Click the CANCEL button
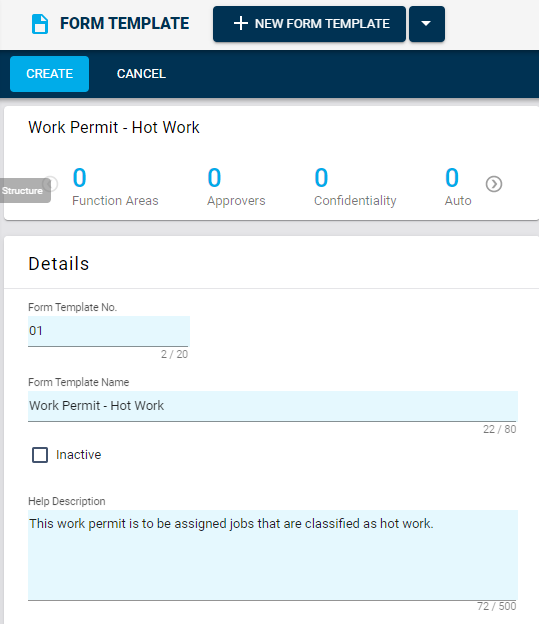Viewport: 539px width, 624px height. (141, 74)
